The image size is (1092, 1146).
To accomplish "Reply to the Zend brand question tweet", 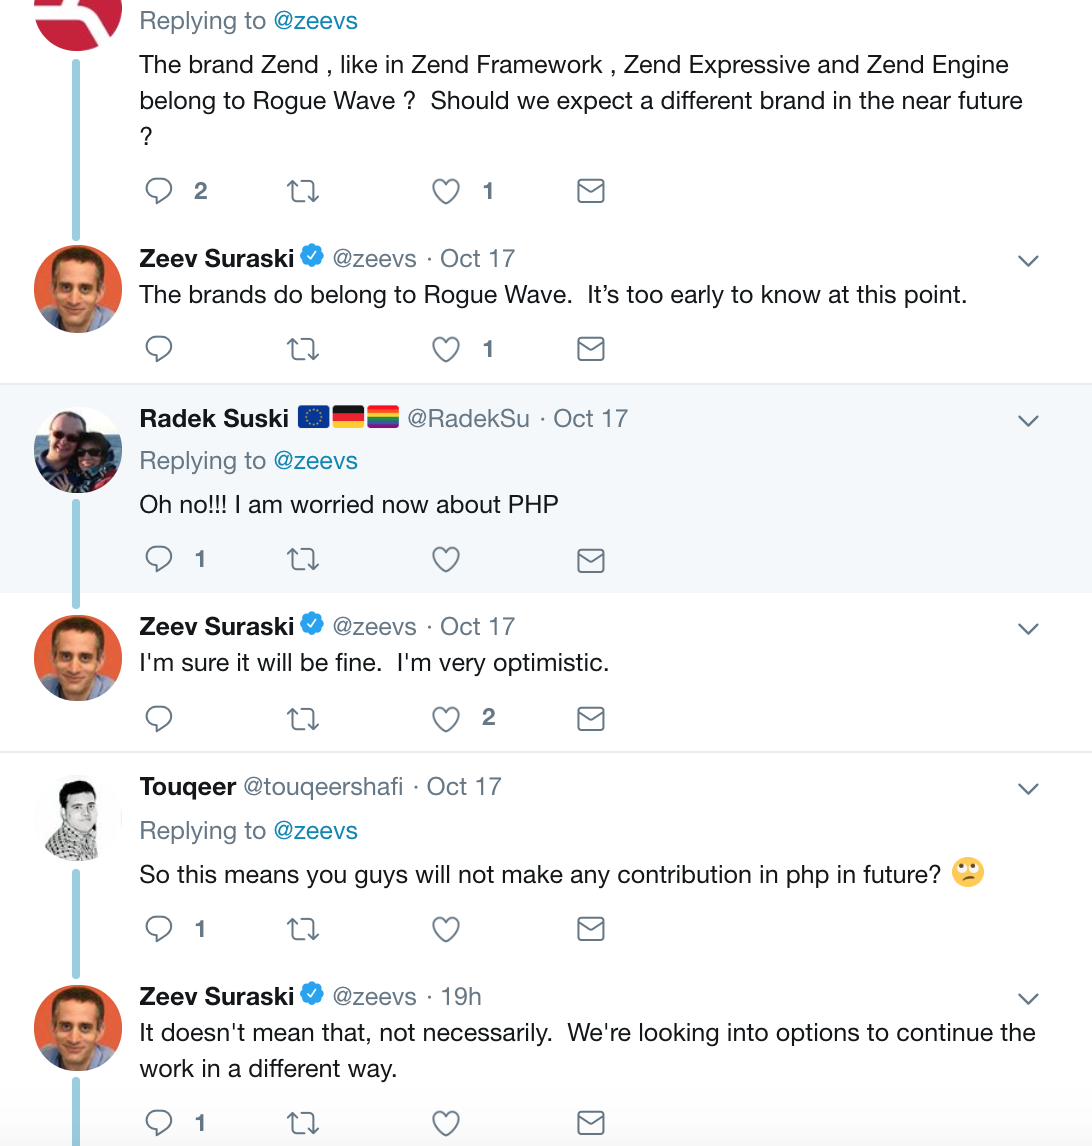I will (x=159, y=191).
